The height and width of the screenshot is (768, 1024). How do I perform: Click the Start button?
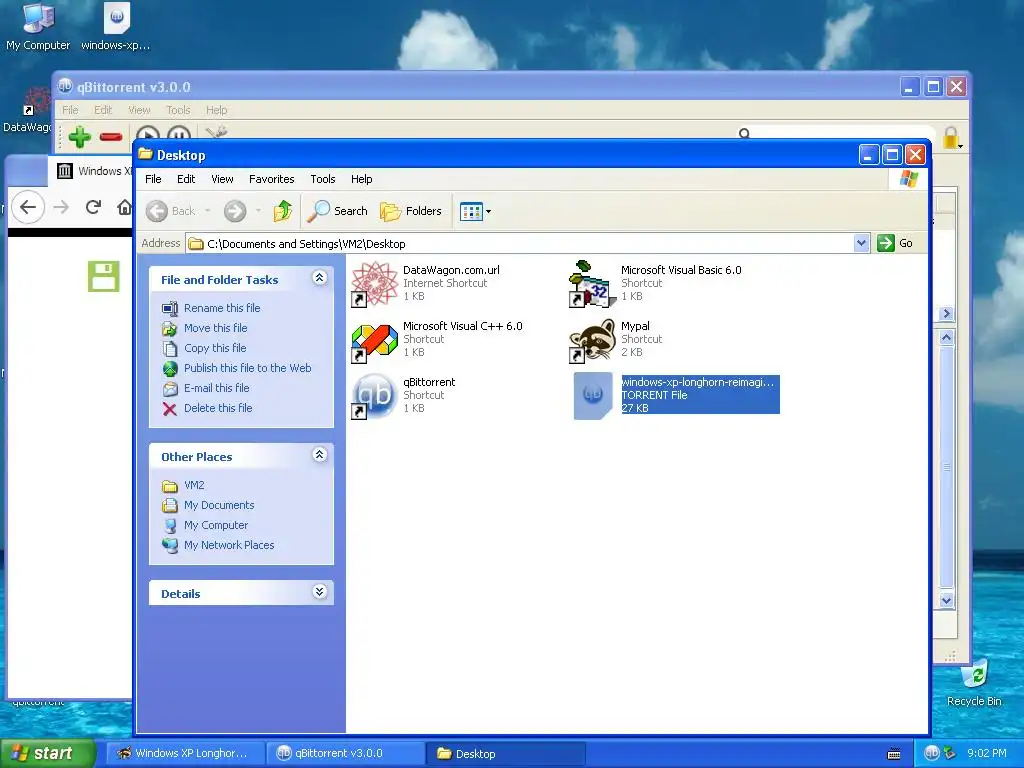48,753
